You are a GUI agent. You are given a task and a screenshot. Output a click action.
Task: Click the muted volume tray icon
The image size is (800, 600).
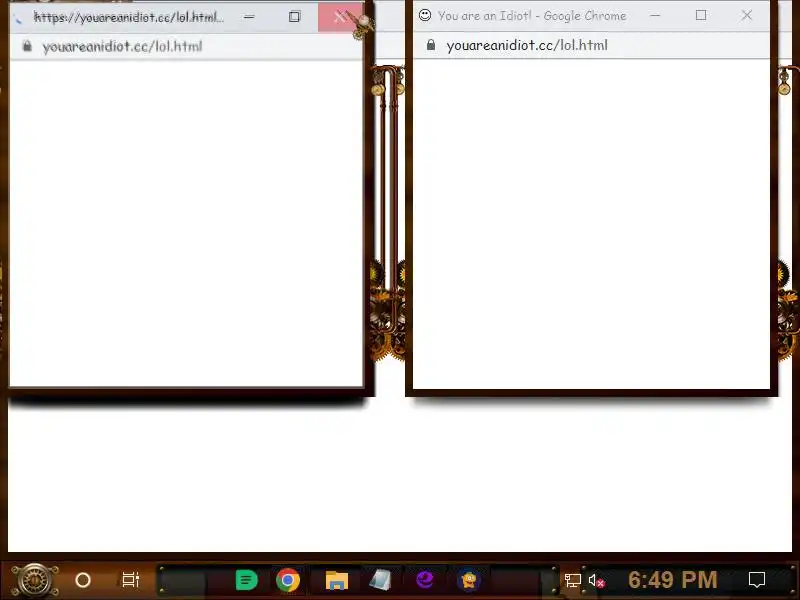[596, 581]
